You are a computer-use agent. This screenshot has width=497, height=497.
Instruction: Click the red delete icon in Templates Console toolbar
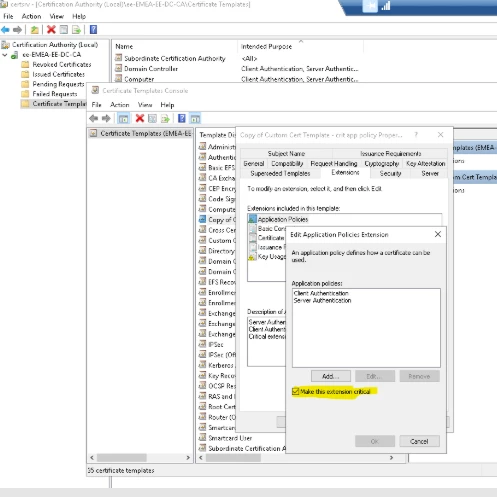(x=140, y=118)
